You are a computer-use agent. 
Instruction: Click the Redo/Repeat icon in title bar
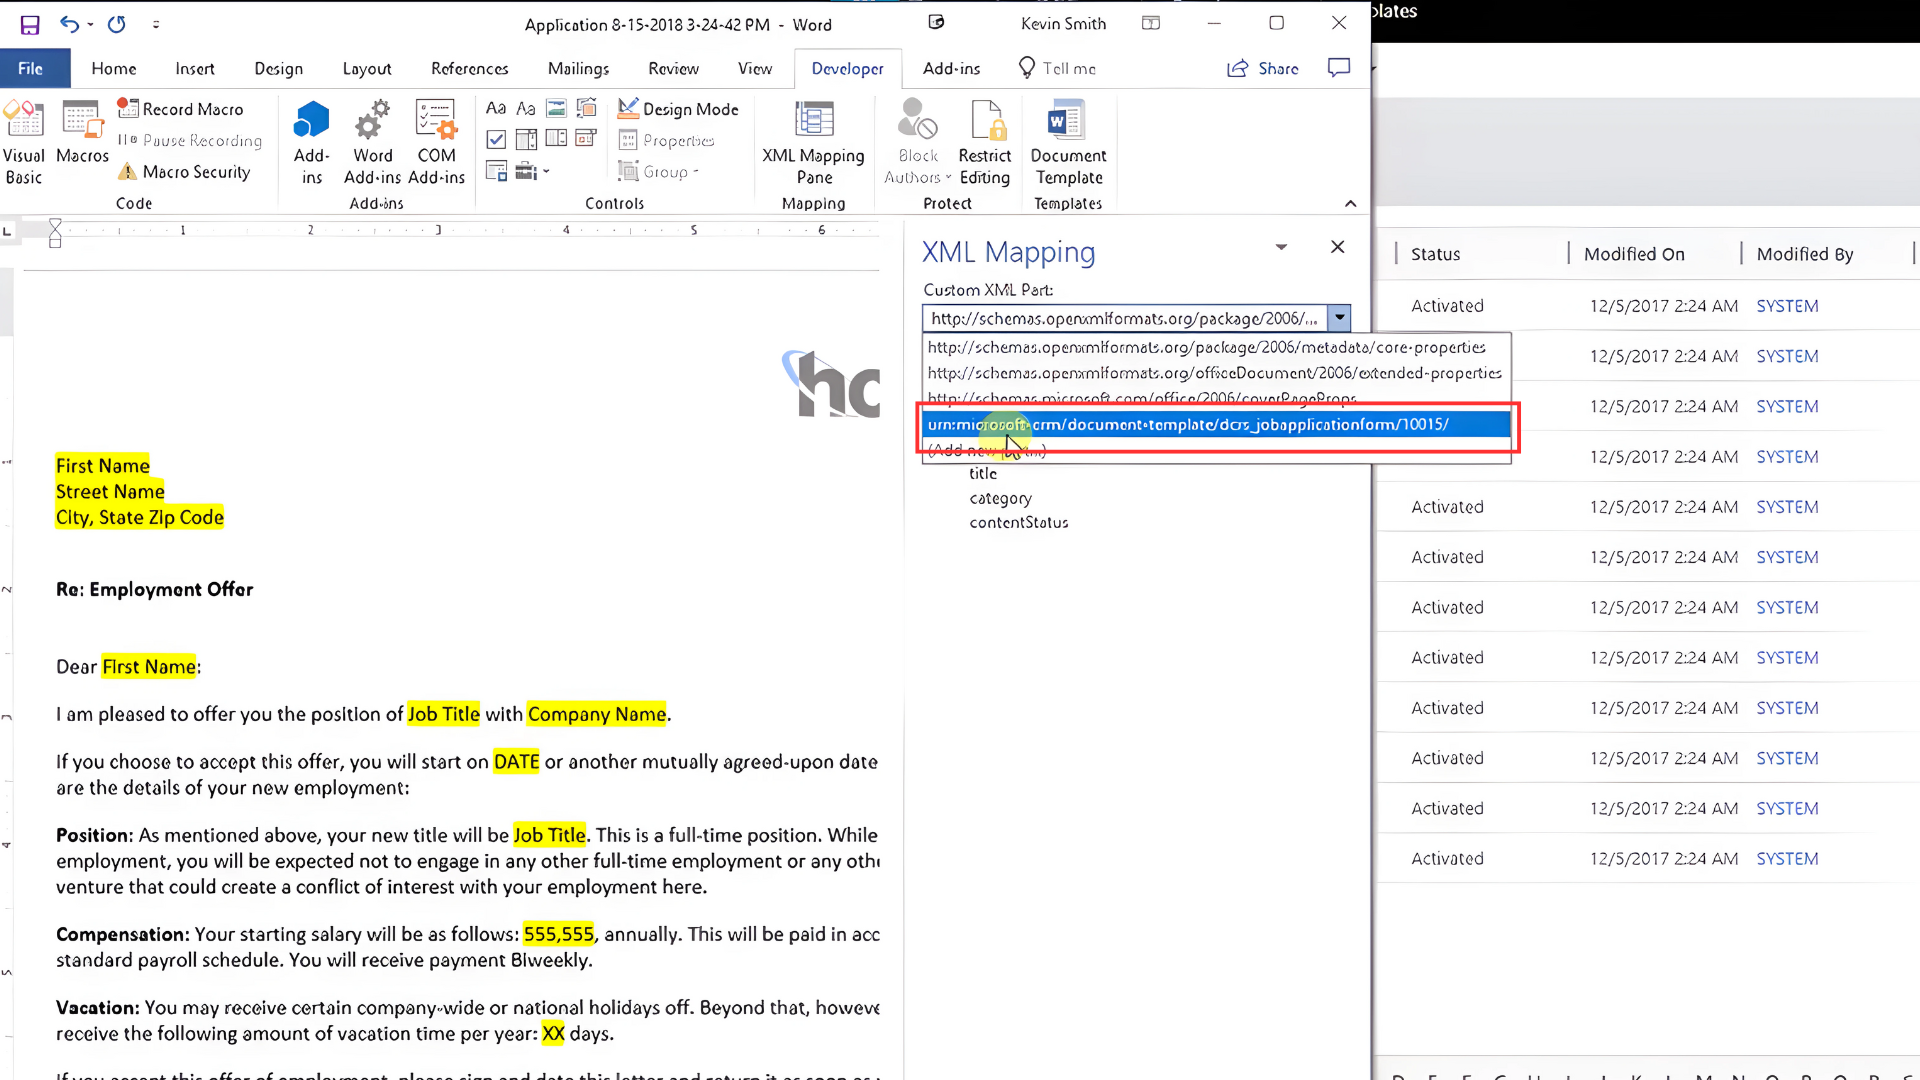click(117, 24)
